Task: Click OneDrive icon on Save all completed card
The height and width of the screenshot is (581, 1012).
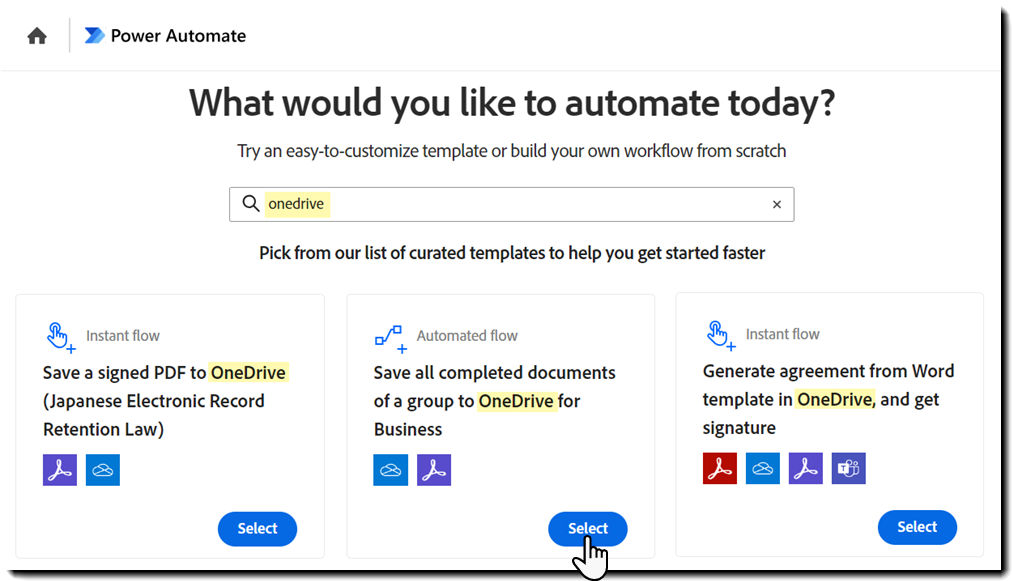Action: [390, 469]
